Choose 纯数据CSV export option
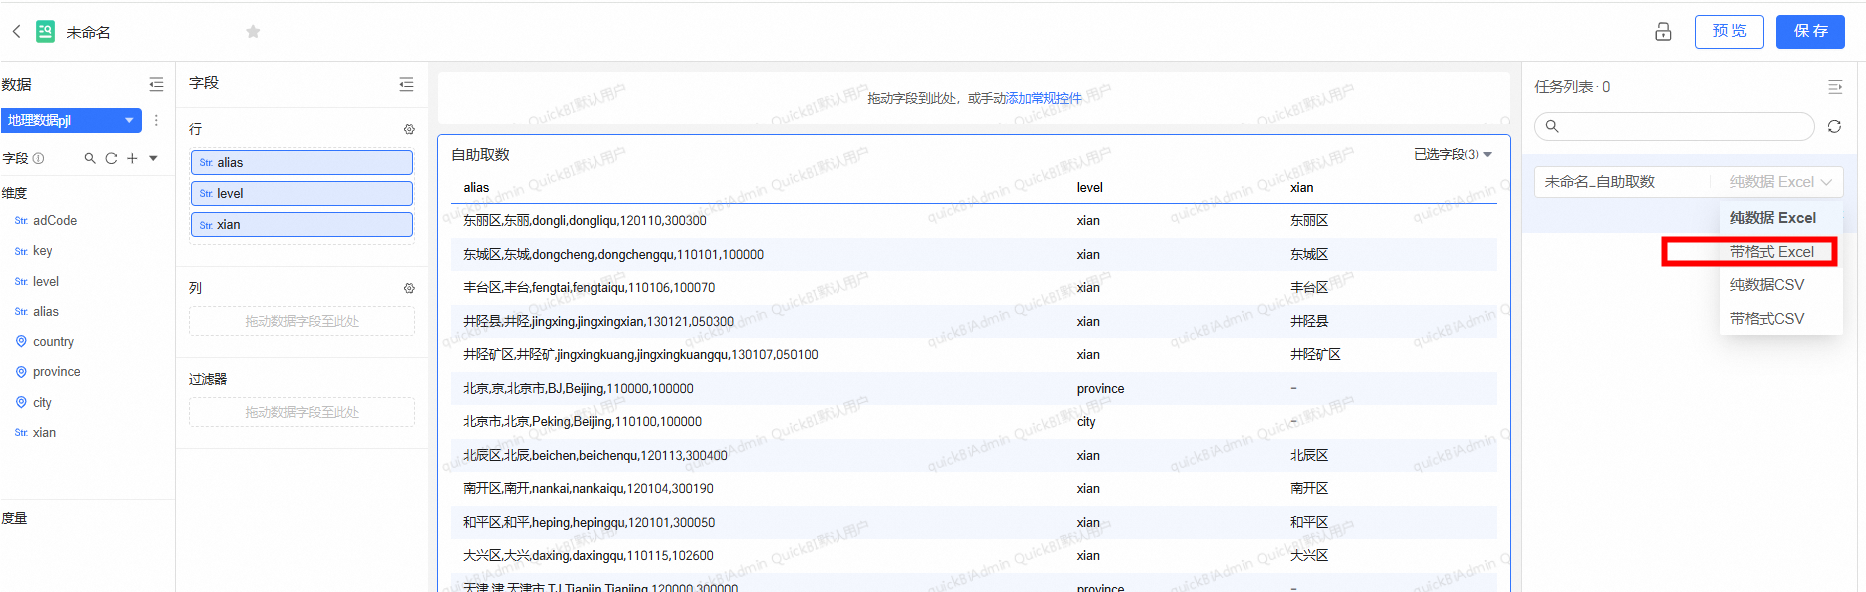This screenshot has height=592, width=1866. 1767,285
